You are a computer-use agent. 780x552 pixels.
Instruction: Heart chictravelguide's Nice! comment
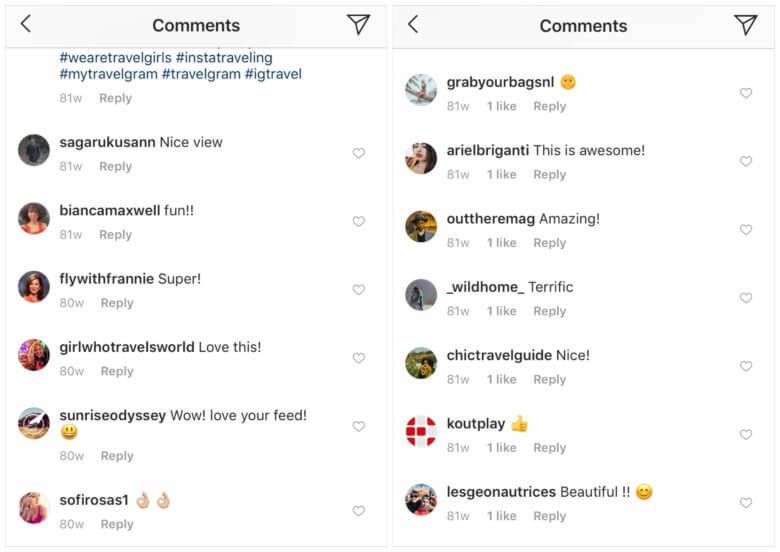coord(745,367)
